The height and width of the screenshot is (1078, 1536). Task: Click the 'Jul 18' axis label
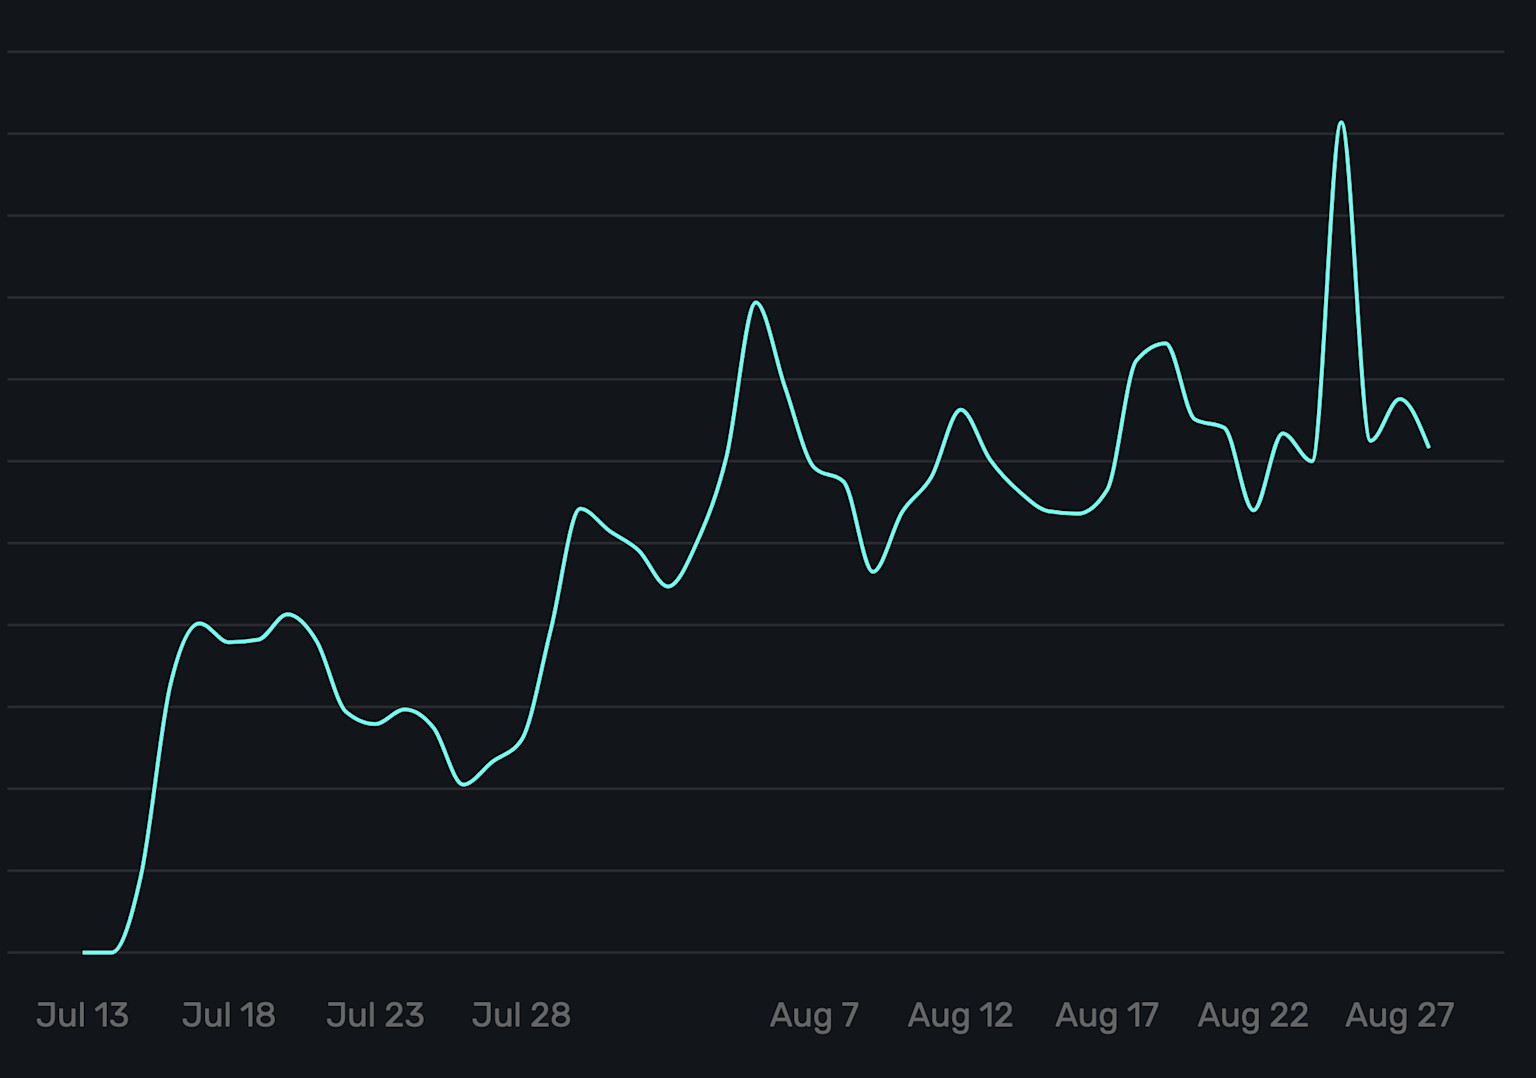point(228,1015)
